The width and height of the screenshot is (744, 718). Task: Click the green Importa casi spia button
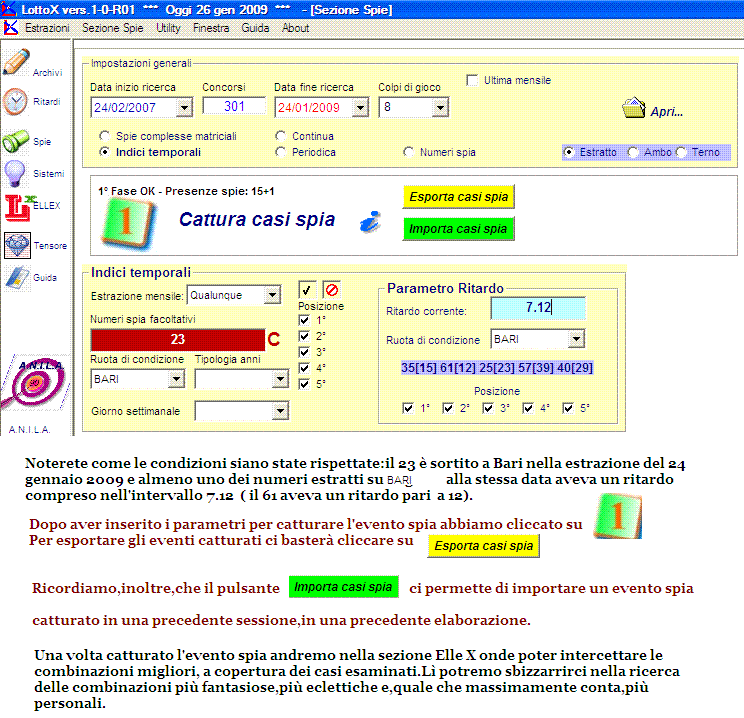[458, 229]
